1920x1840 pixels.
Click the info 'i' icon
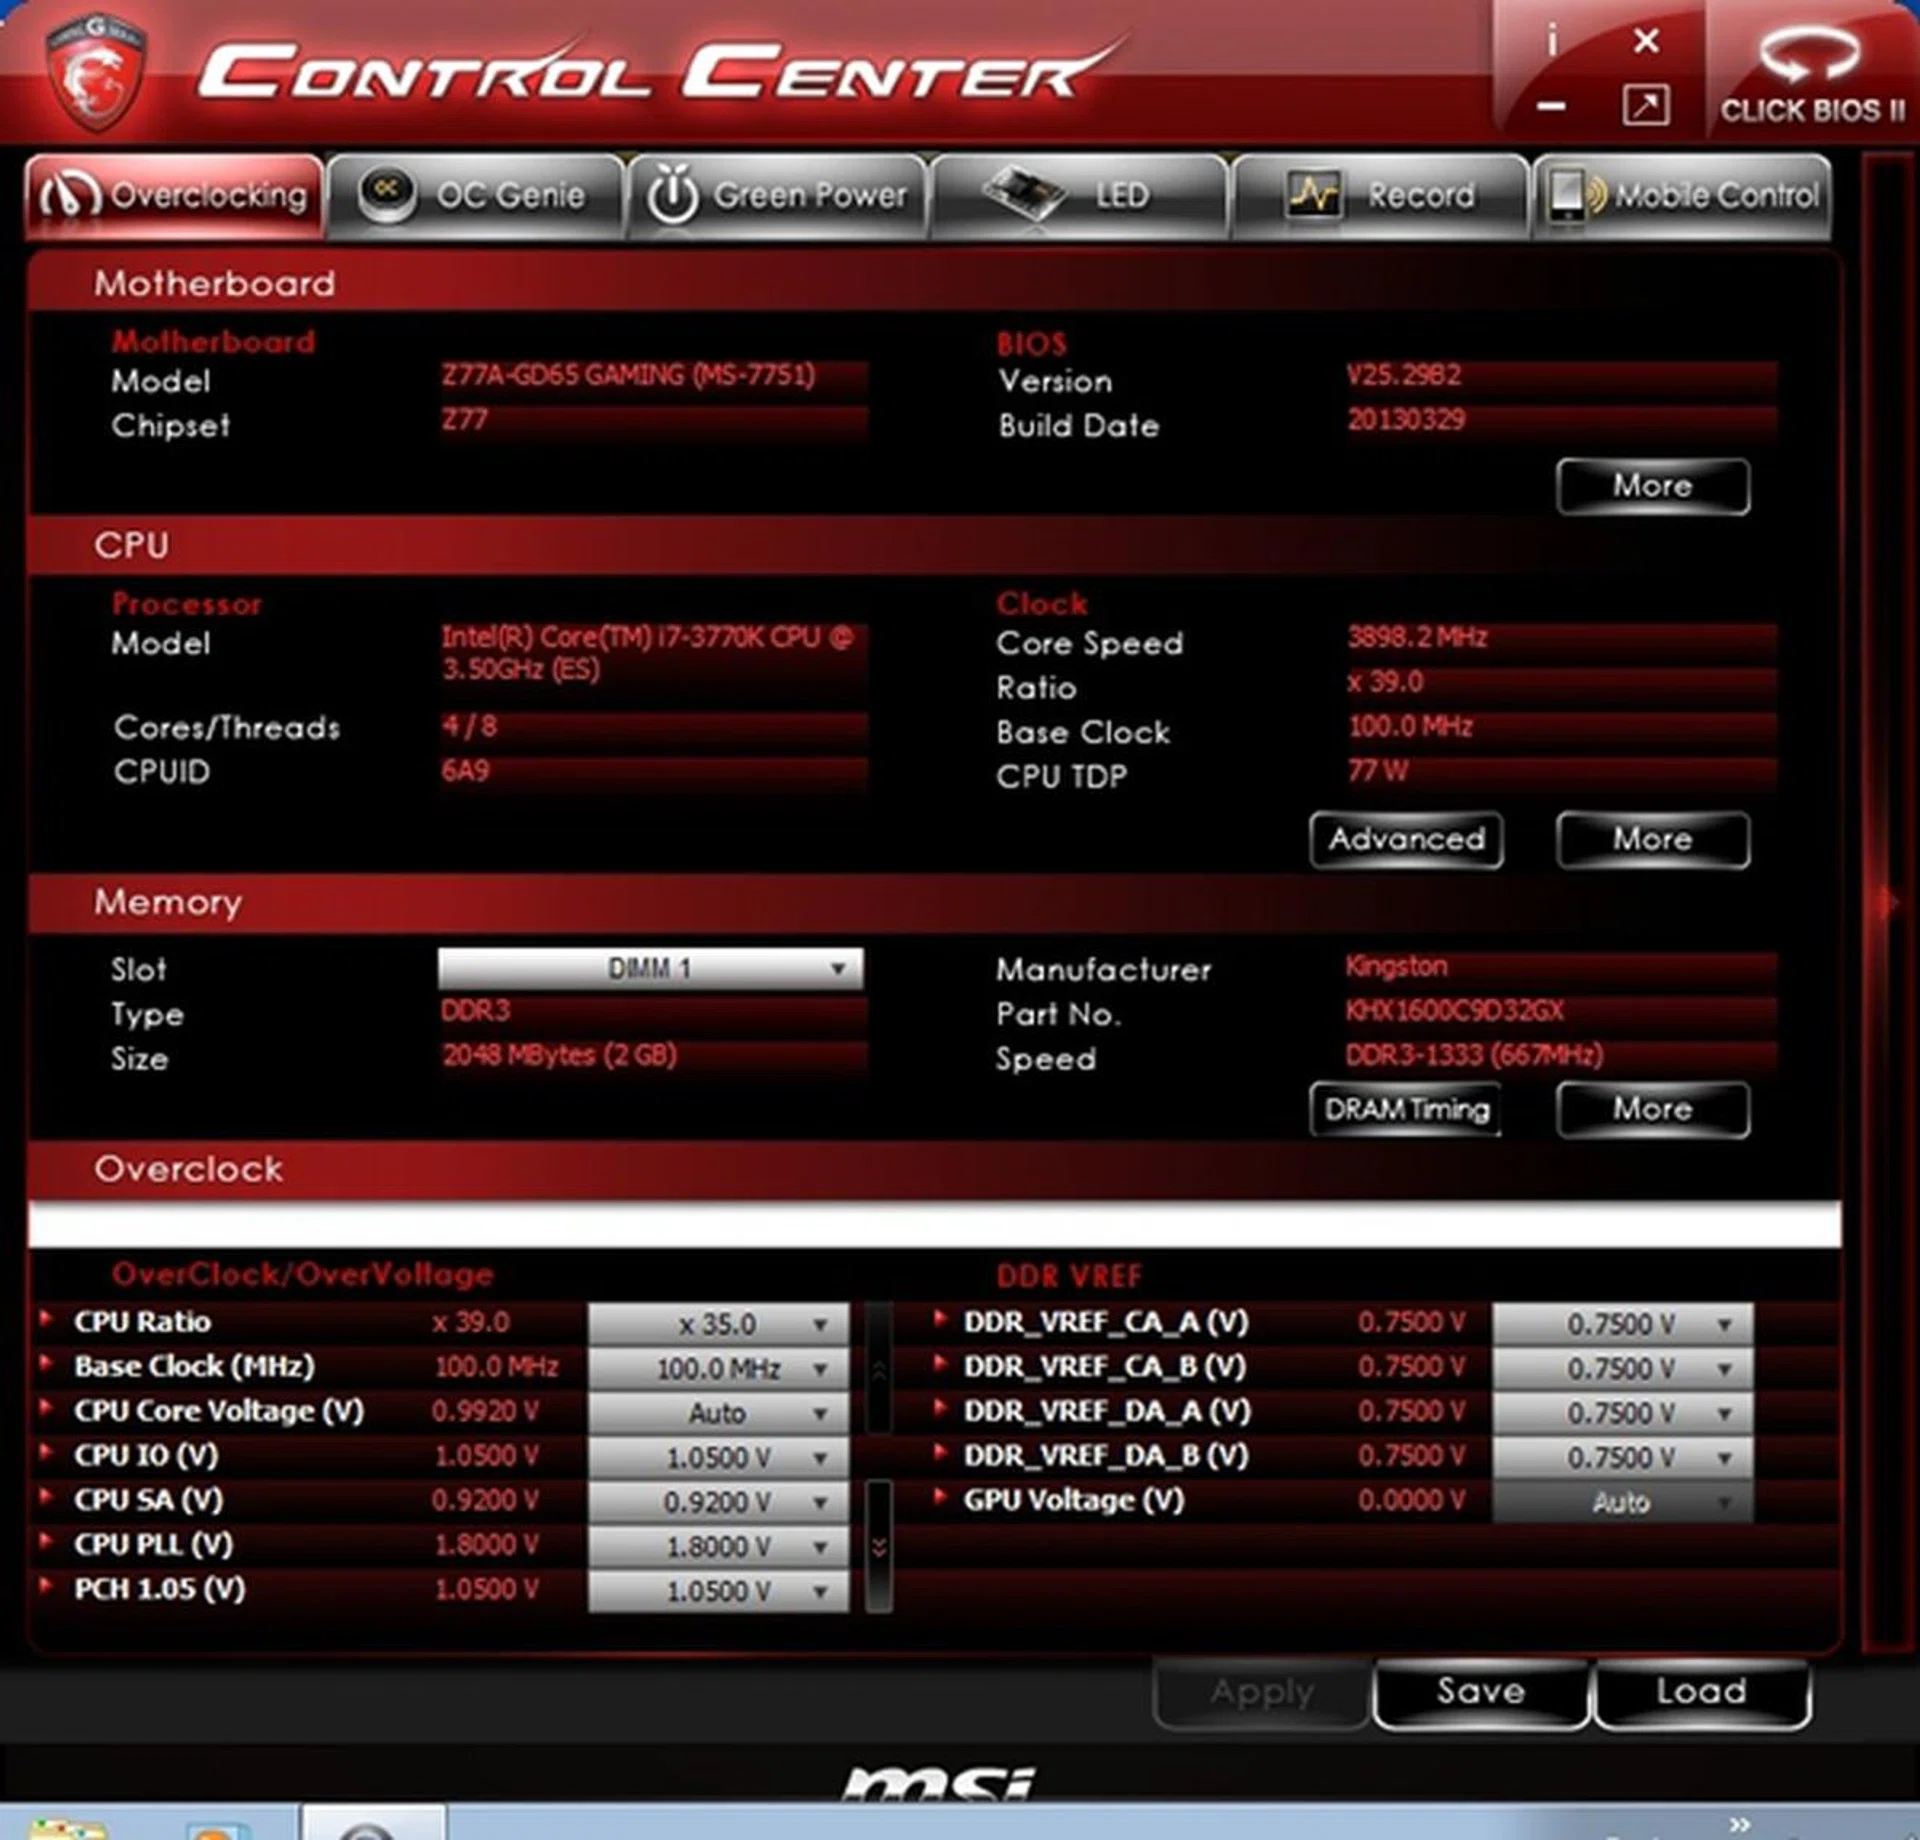pos(1551,42)
